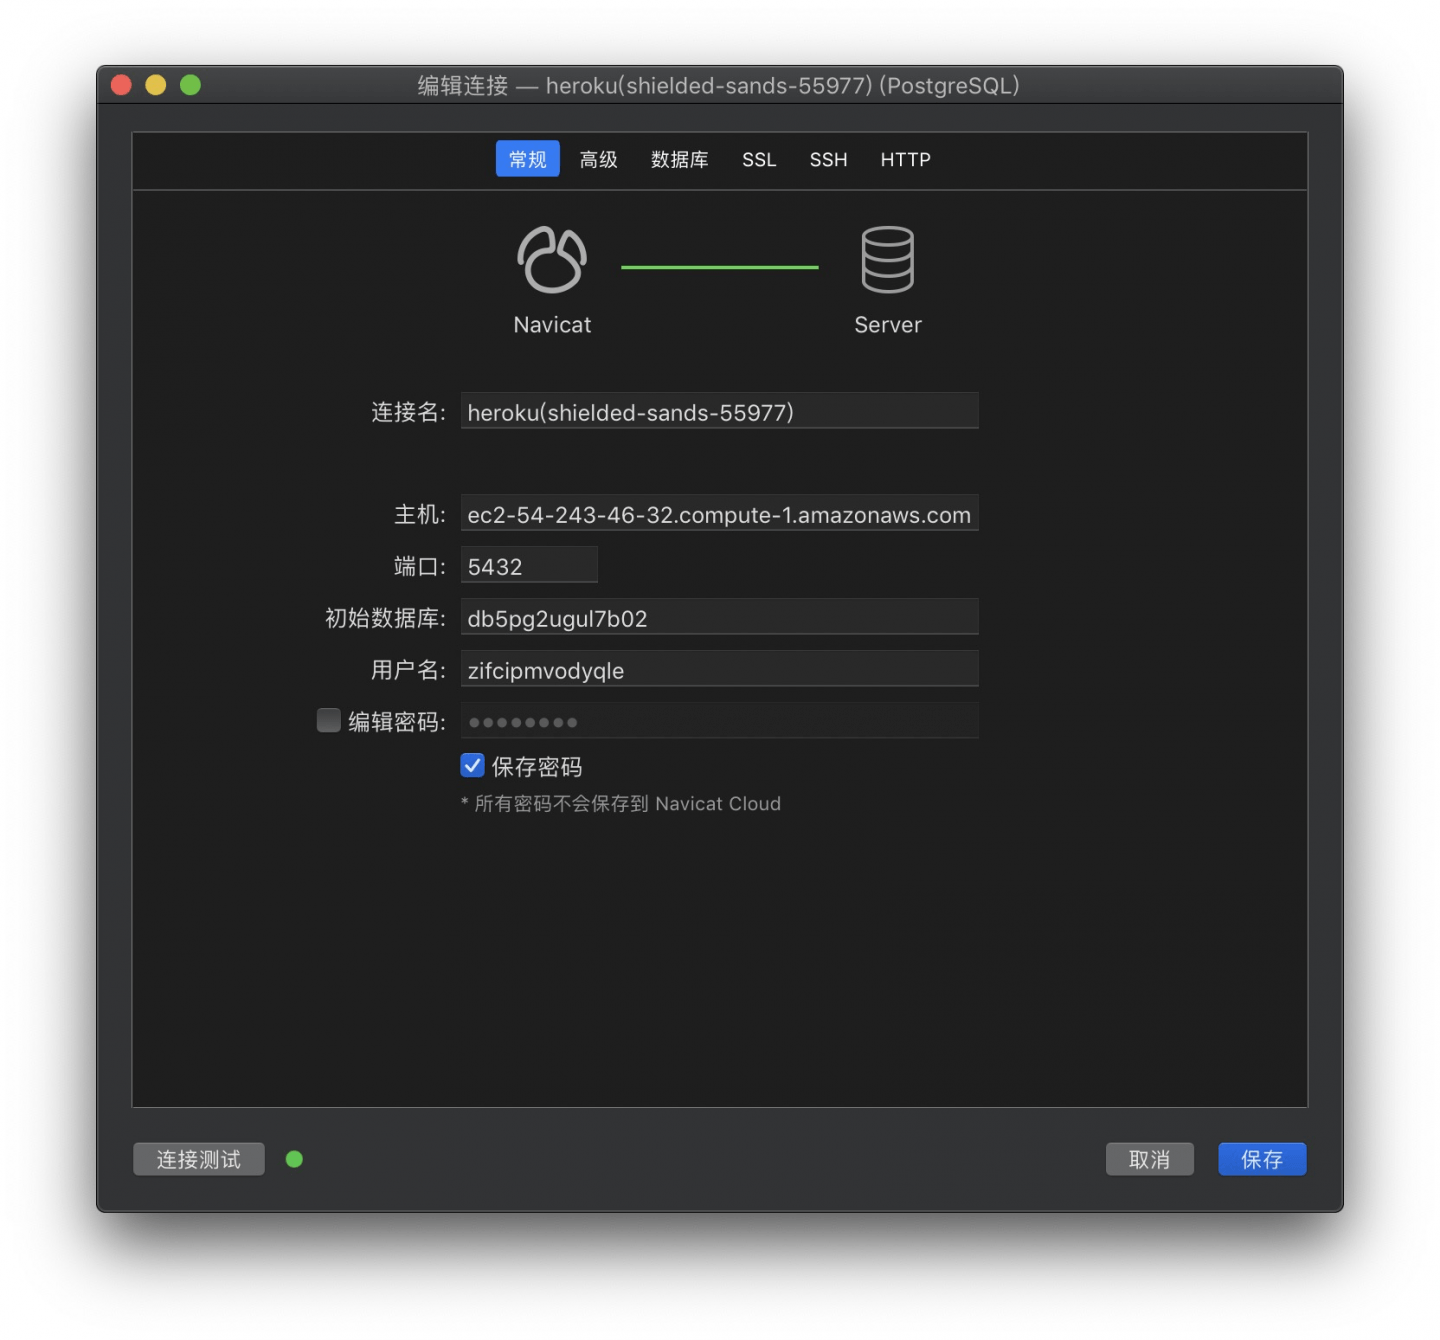Minimize the window with yellow button

click(156, 85)
